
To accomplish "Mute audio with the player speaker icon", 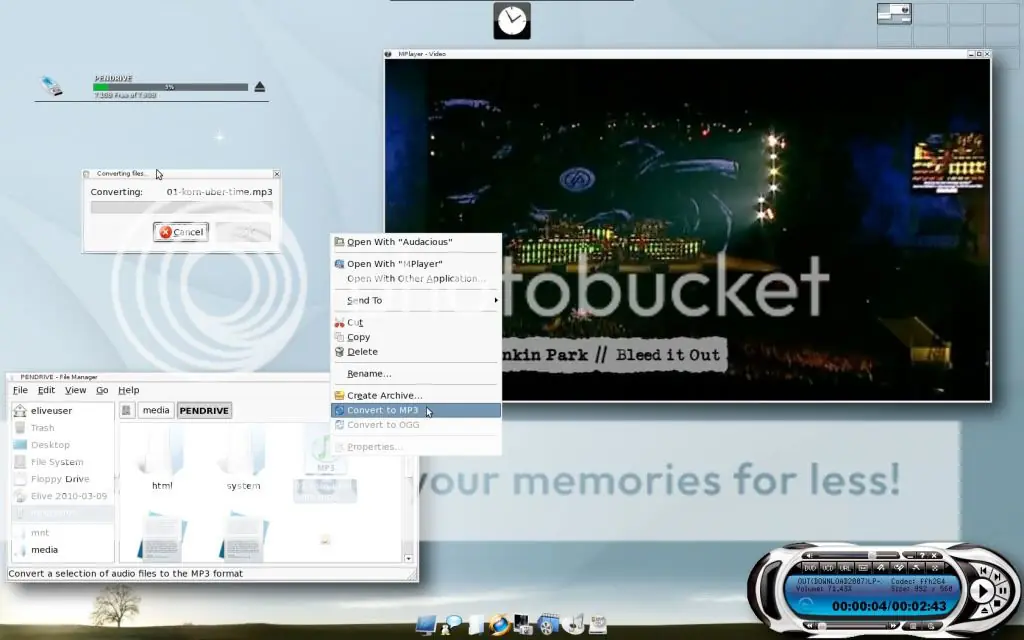I will coord(810,555).
